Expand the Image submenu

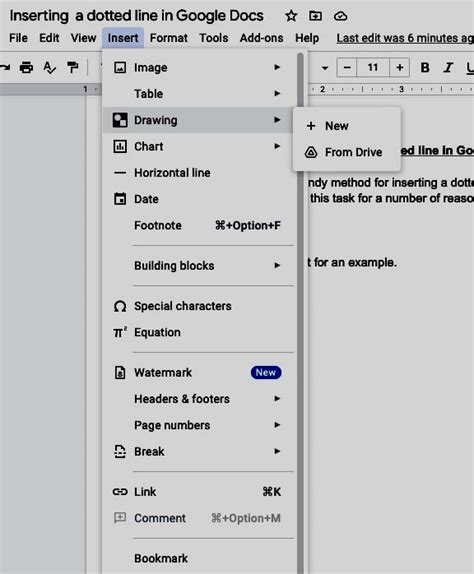coord(200,67)
